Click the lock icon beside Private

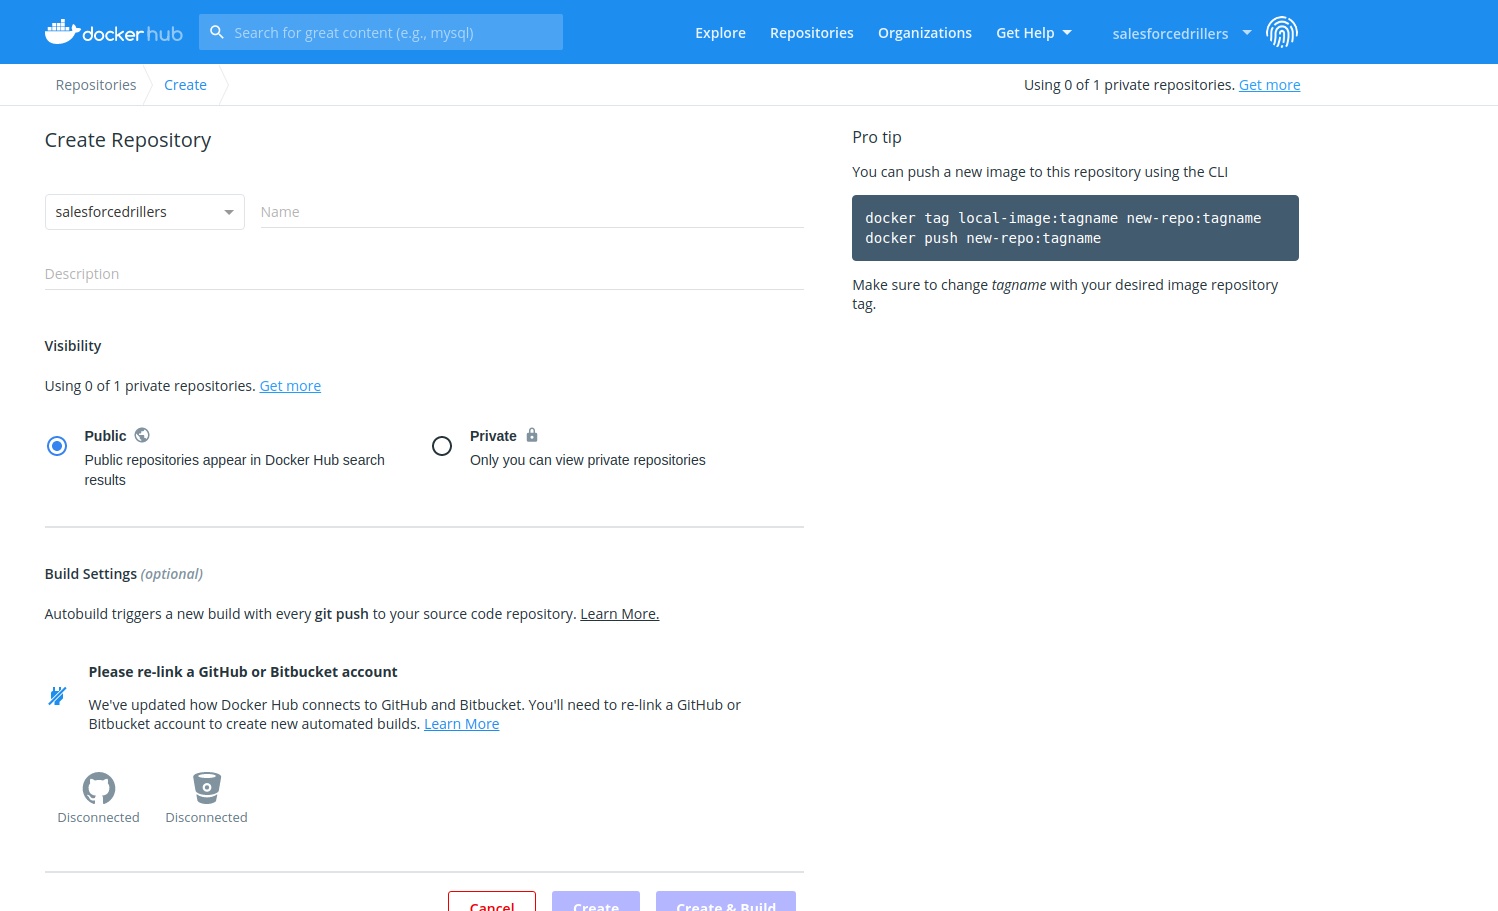(x=532, y=435)
